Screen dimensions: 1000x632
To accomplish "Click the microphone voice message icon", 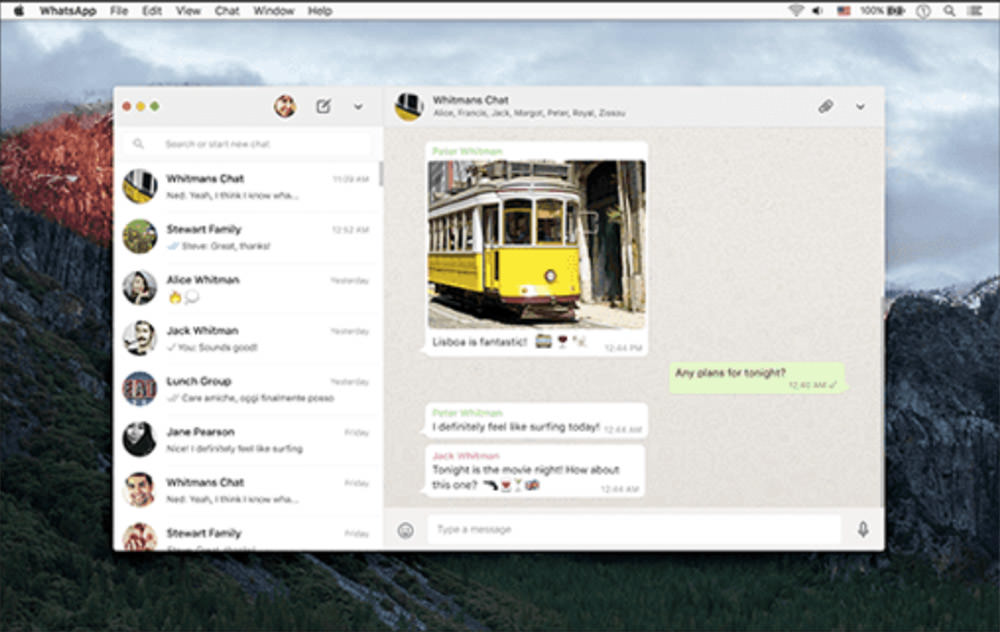I will point(863,529).
